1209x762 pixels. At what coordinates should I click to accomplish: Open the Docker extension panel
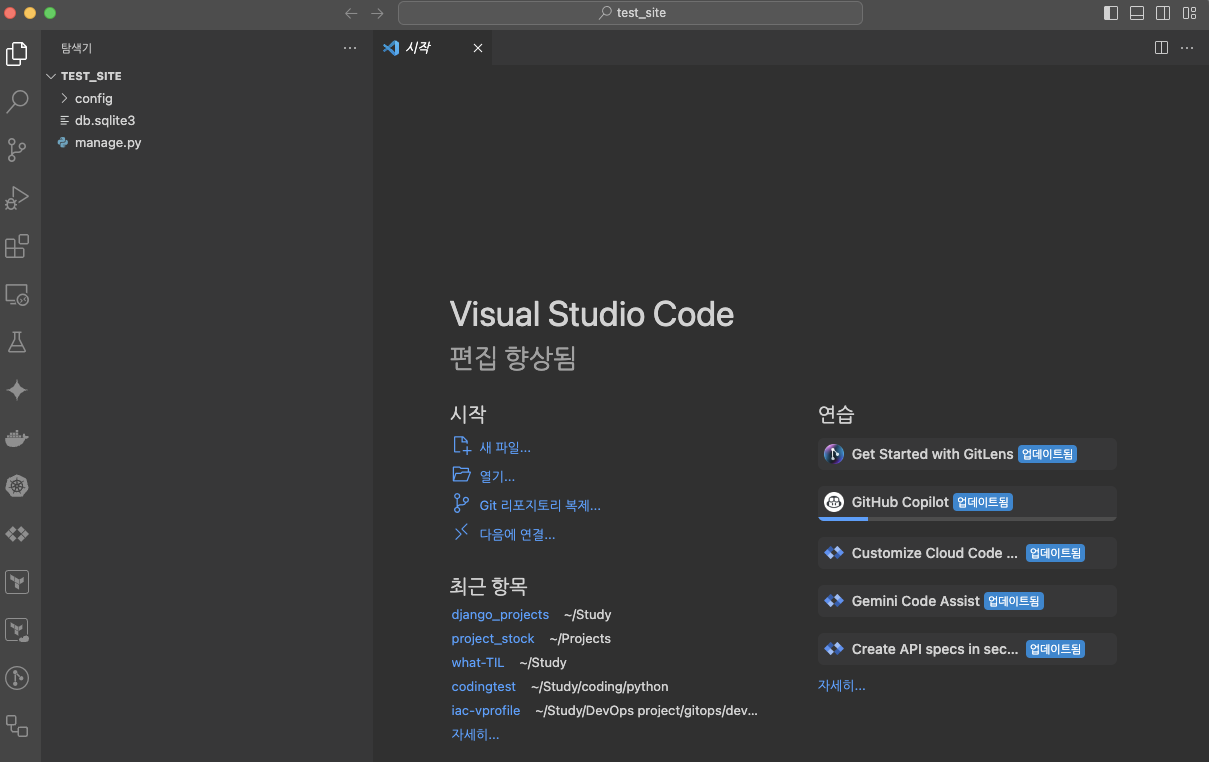[x=17, y=438]
